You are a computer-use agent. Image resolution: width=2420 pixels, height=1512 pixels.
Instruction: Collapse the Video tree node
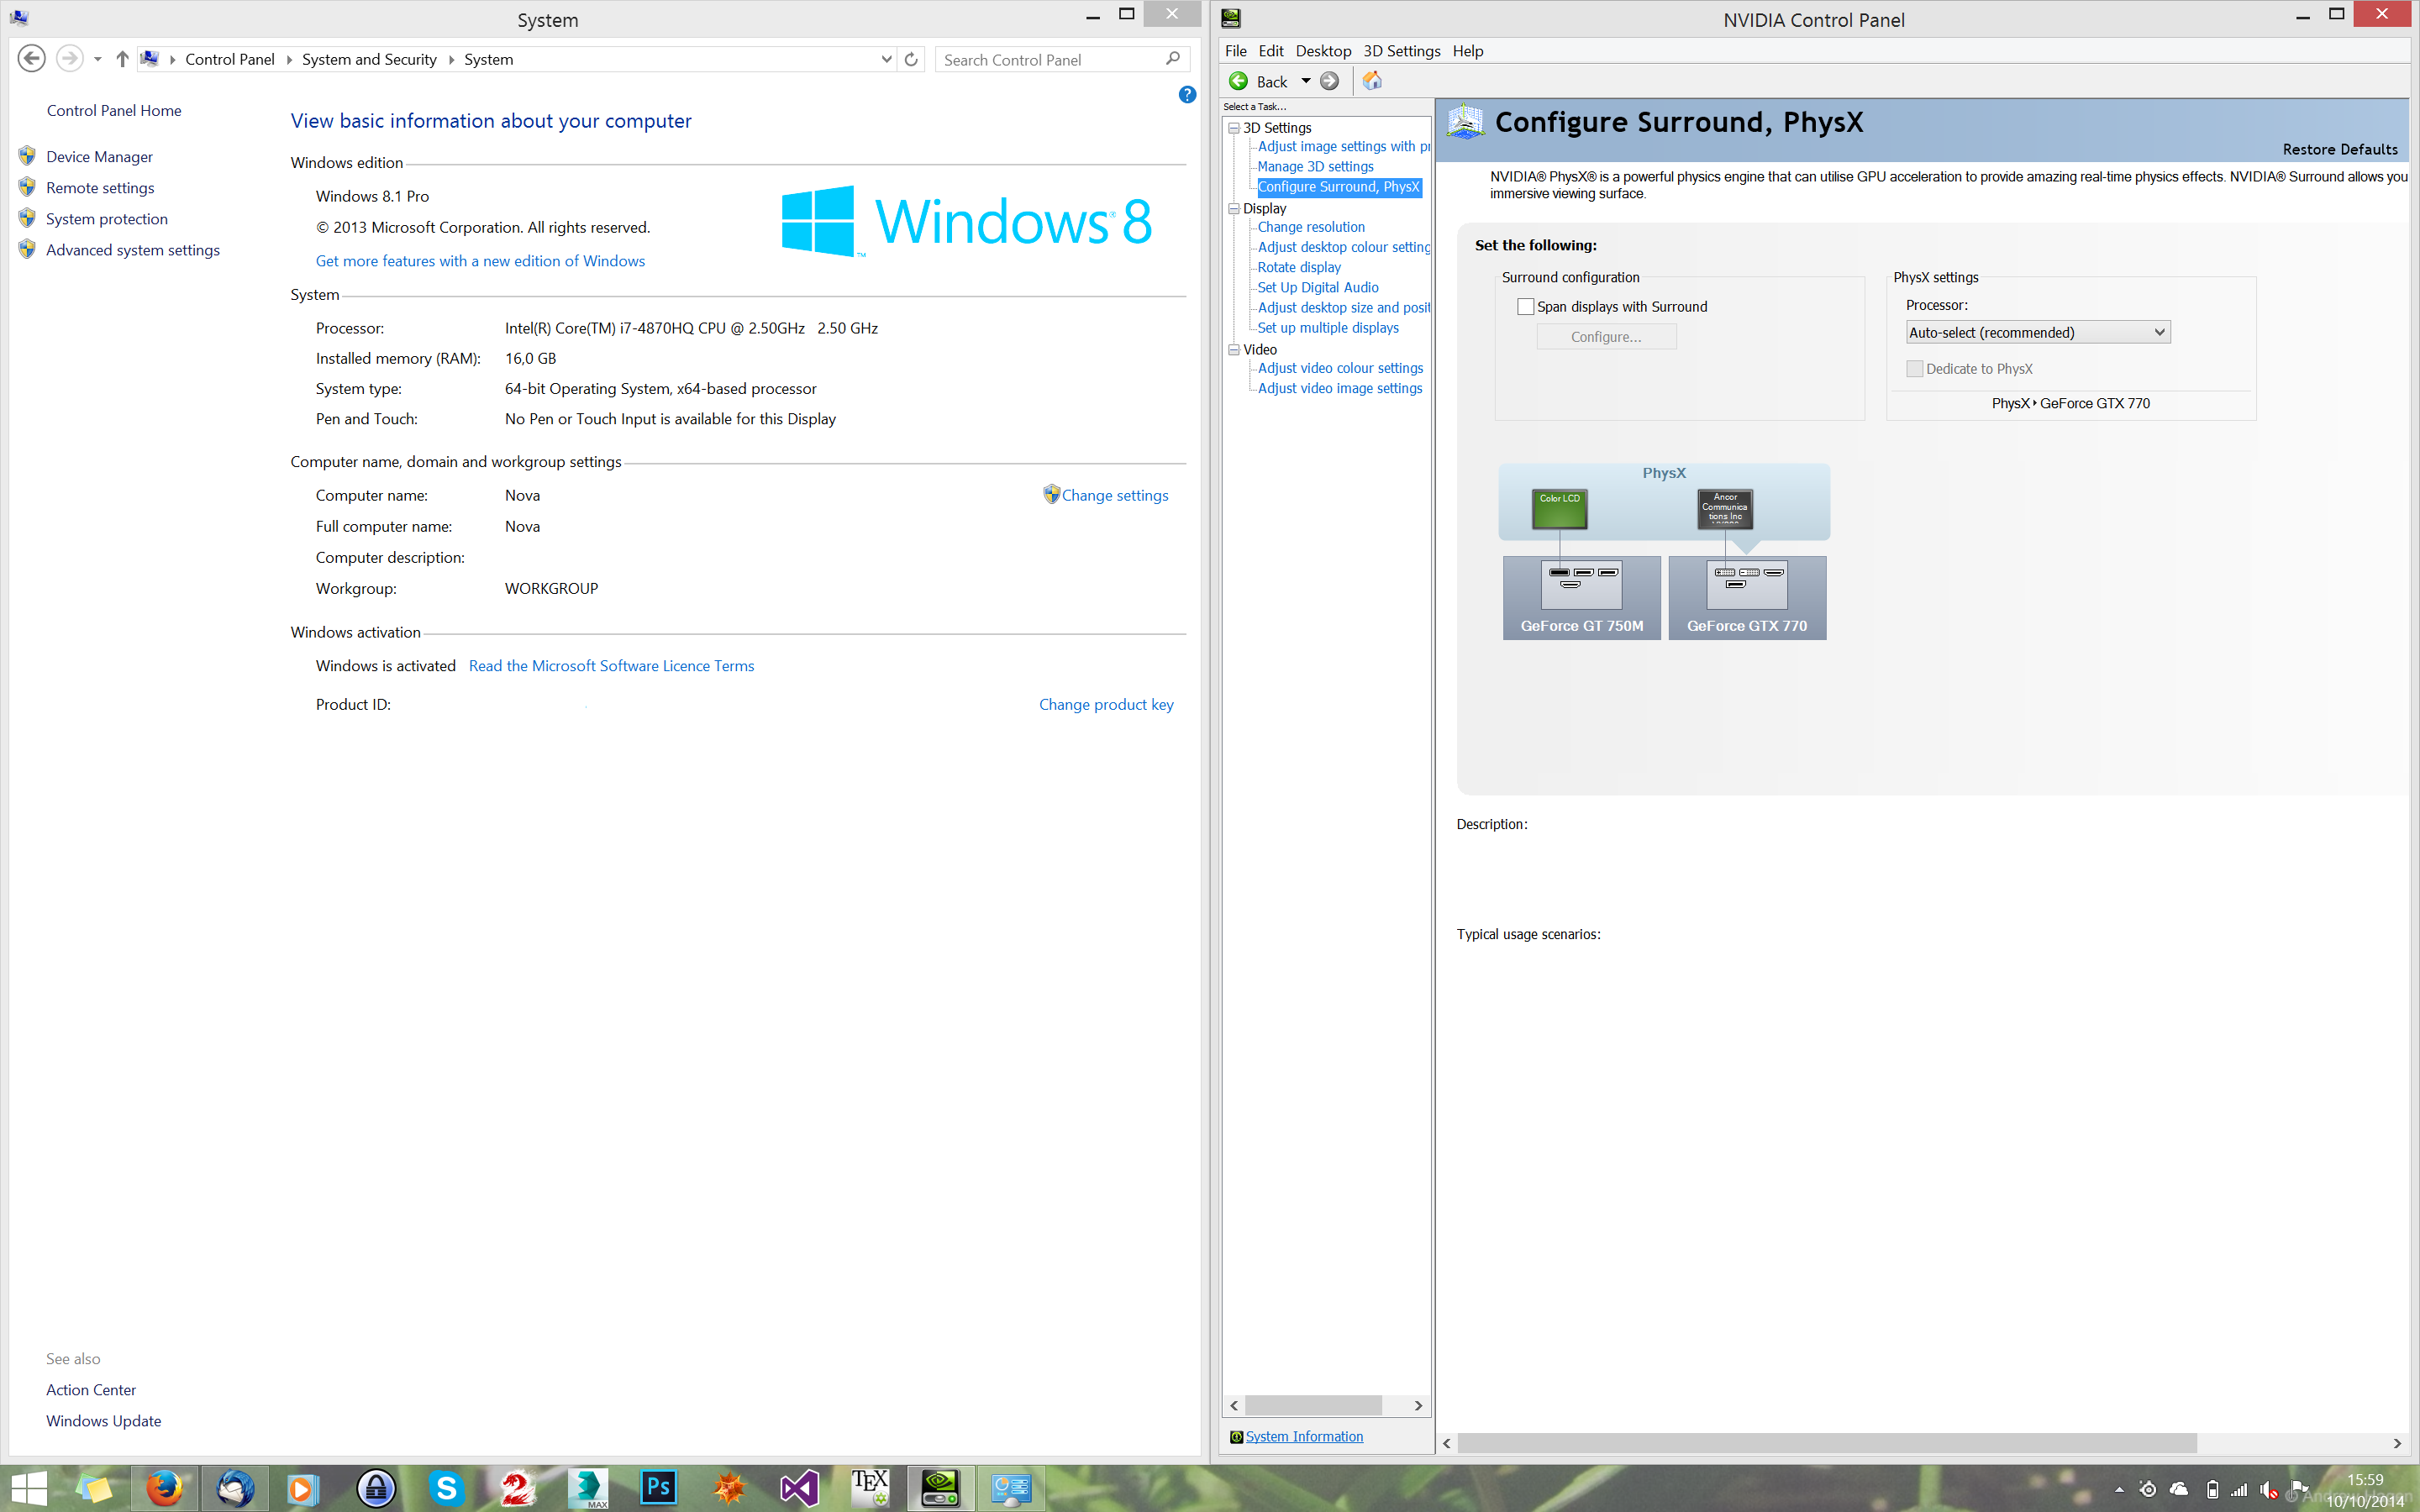[1234, 349]
